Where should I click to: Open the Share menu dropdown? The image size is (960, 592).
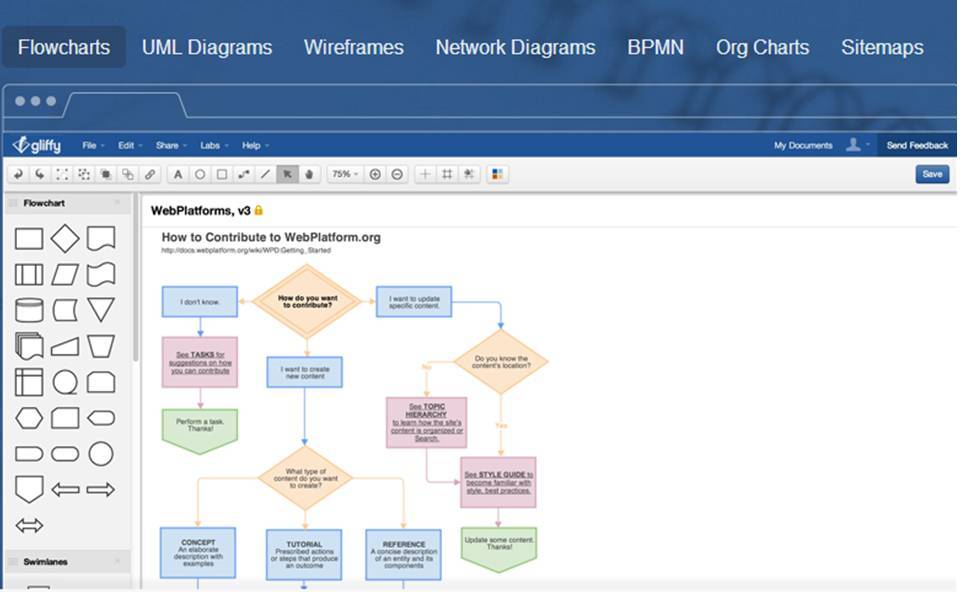[x=171, y=146]
